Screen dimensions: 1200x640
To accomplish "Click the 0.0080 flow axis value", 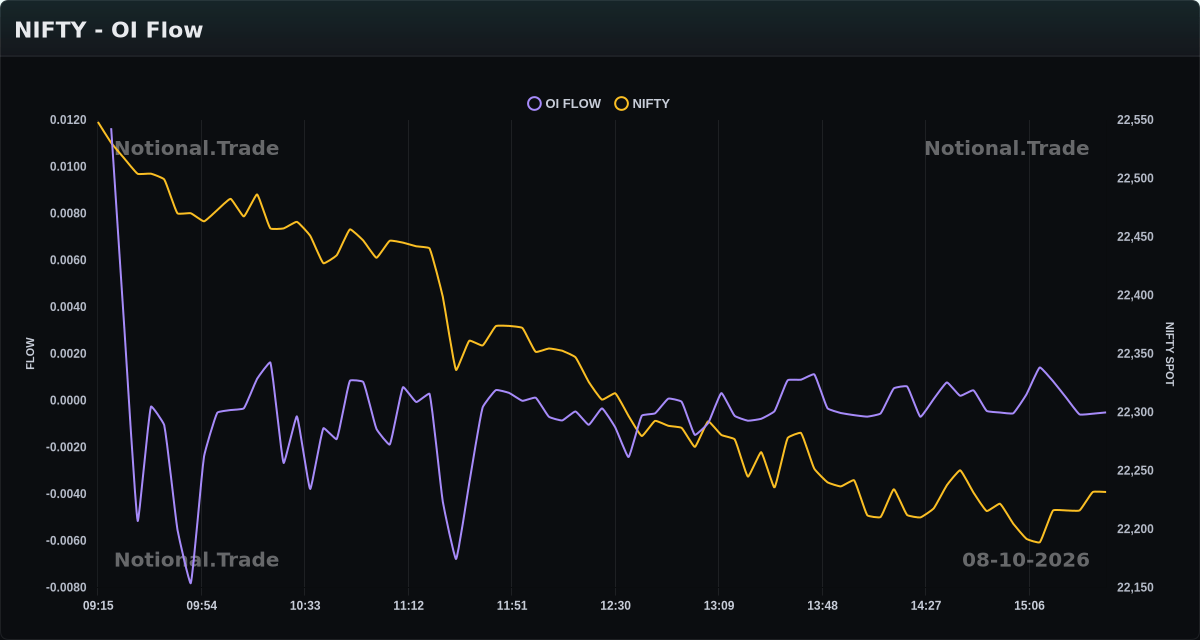I will [68, 214].
